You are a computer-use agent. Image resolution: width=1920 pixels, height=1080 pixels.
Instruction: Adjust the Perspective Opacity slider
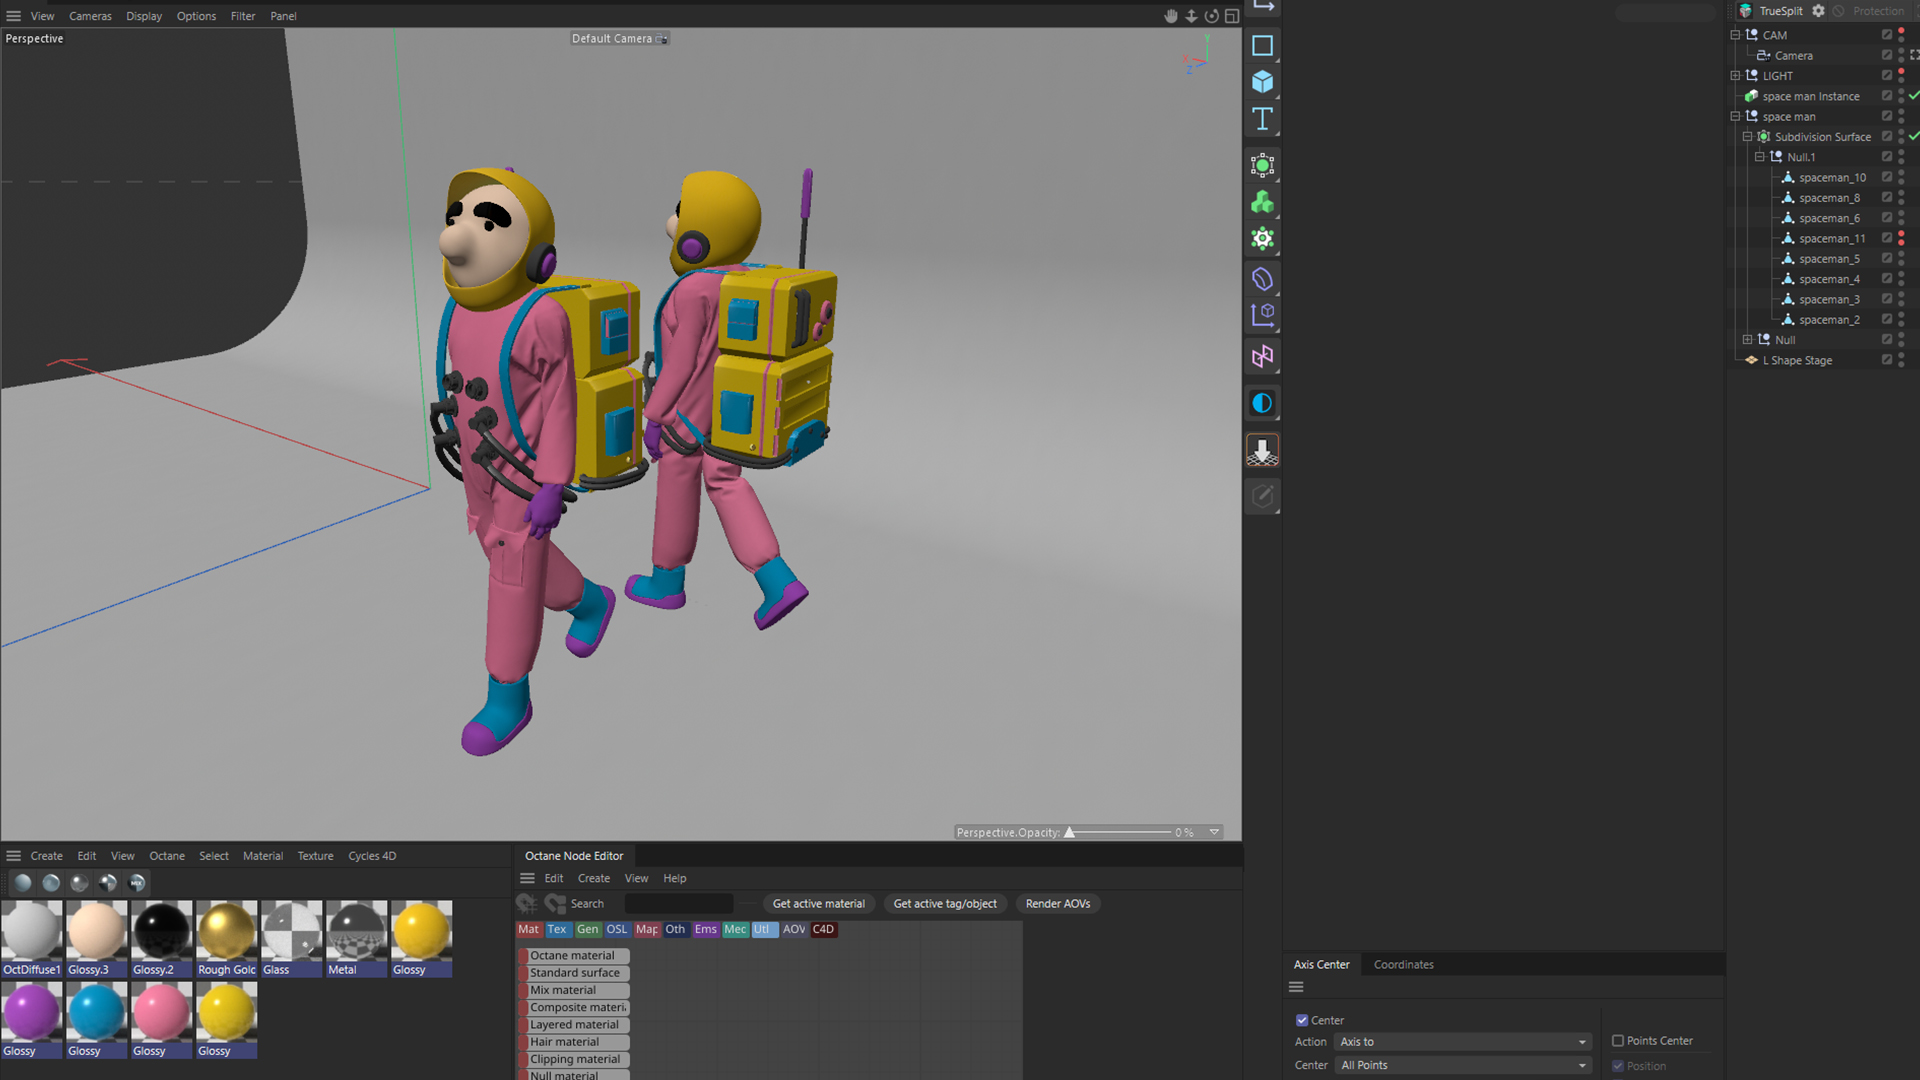point(1070,832)
